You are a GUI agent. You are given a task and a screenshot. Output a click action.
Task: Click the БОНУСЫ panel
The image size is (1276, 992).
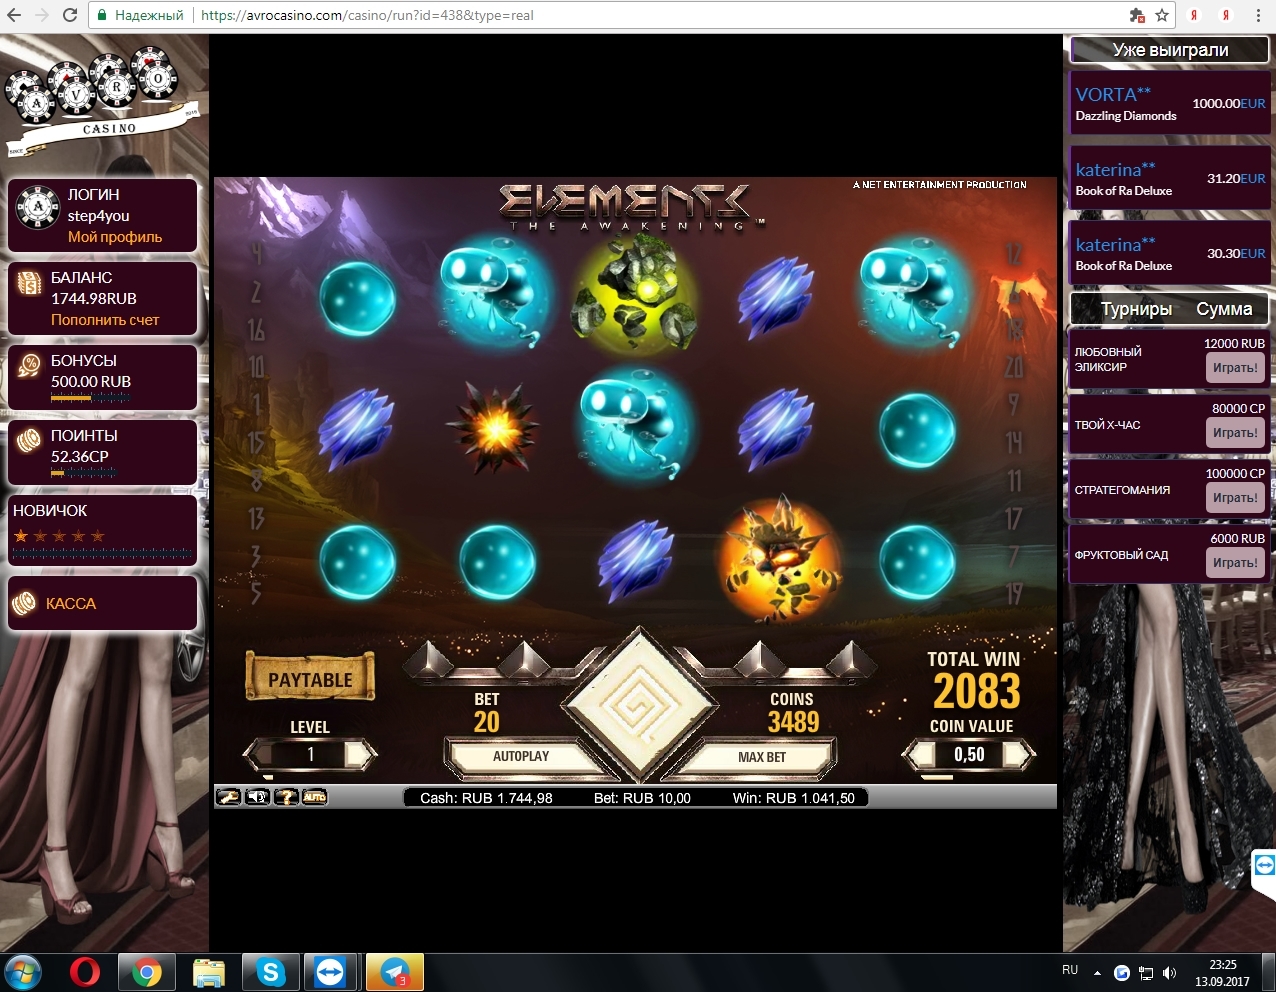coord(102,376)
